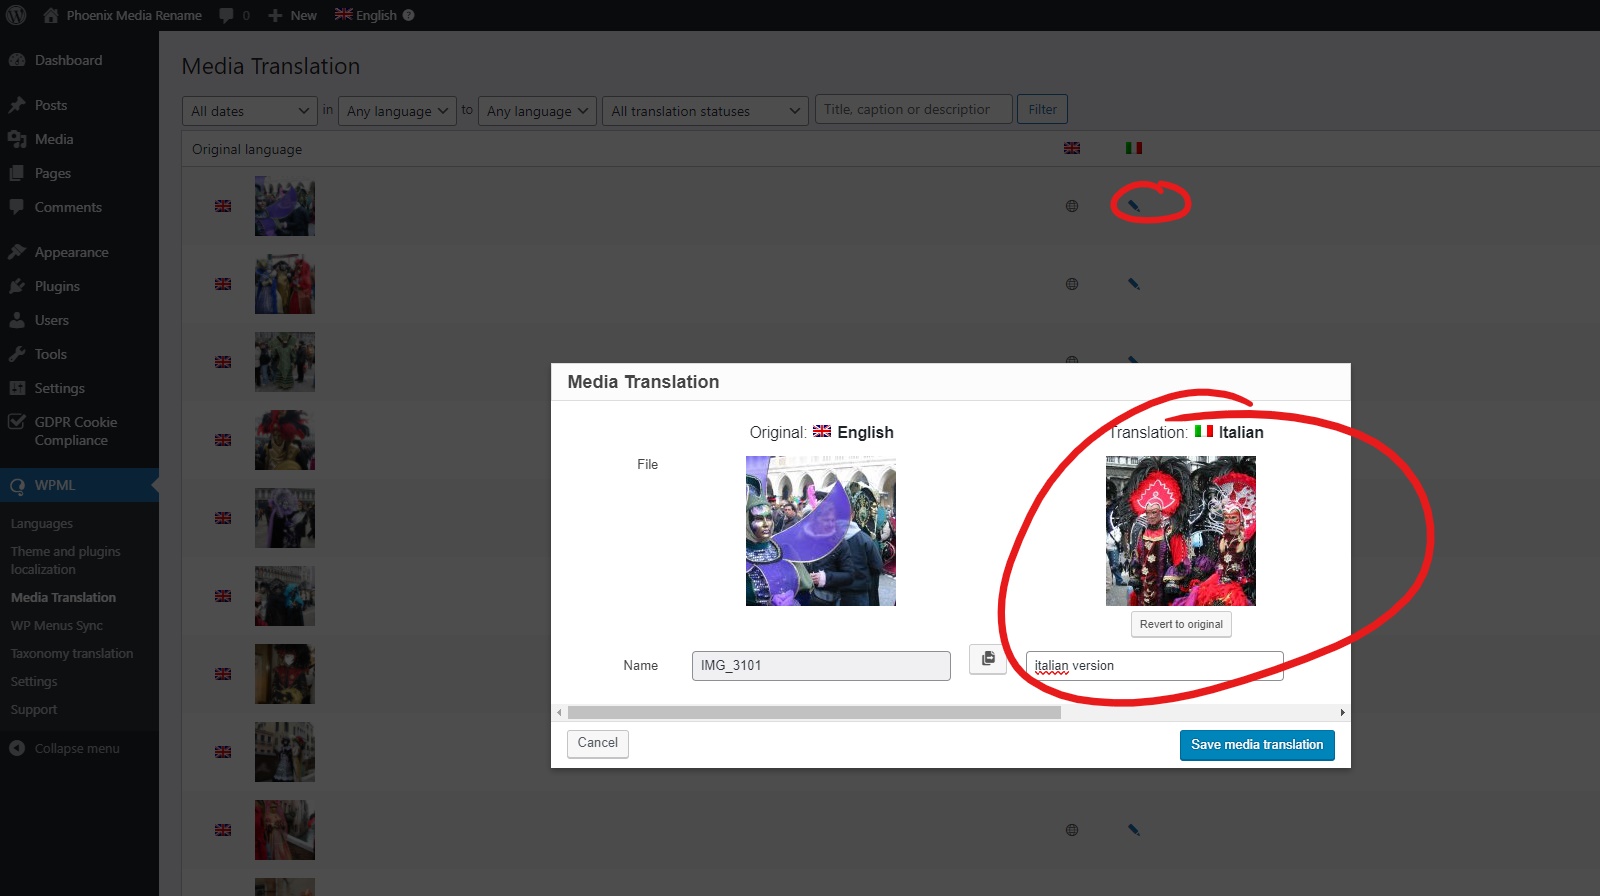
Task: Expand the All dates dropdown
Action: point(250,111)
